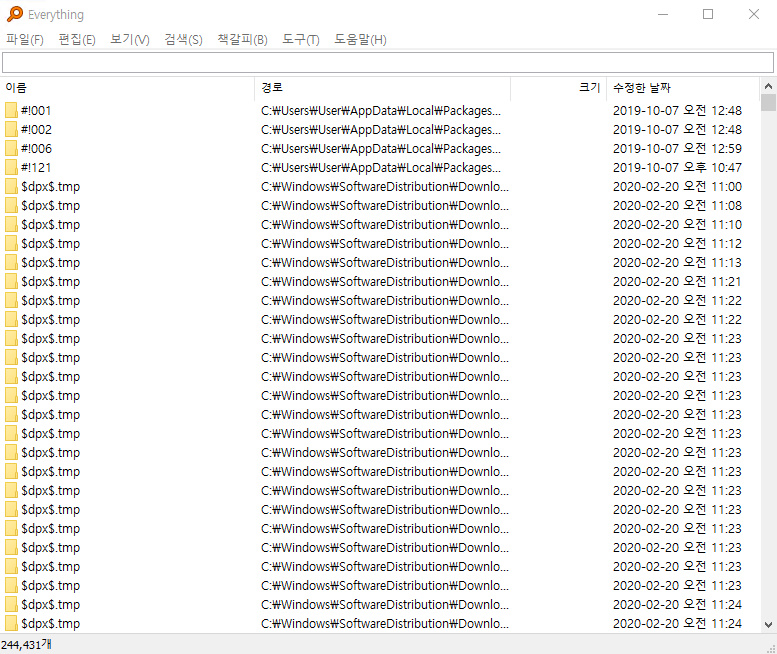777x654 pixels.
Task: Select the #!006 folder name
Action: pos(36,148)
